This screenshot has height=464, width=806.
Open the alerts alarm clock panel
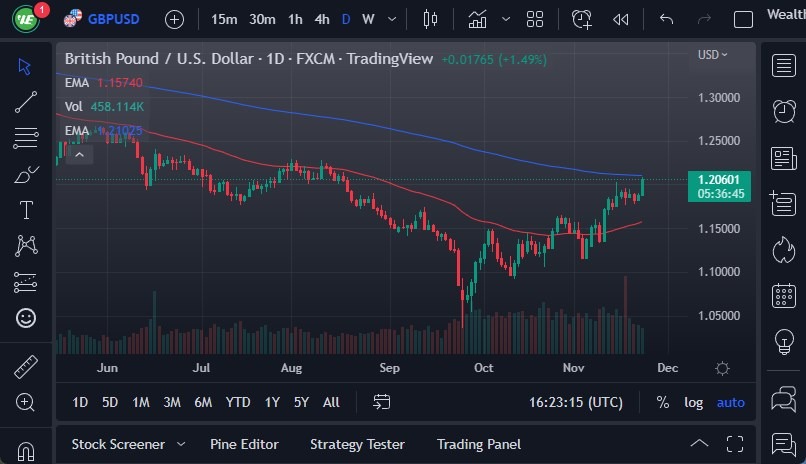click(784, 111)
